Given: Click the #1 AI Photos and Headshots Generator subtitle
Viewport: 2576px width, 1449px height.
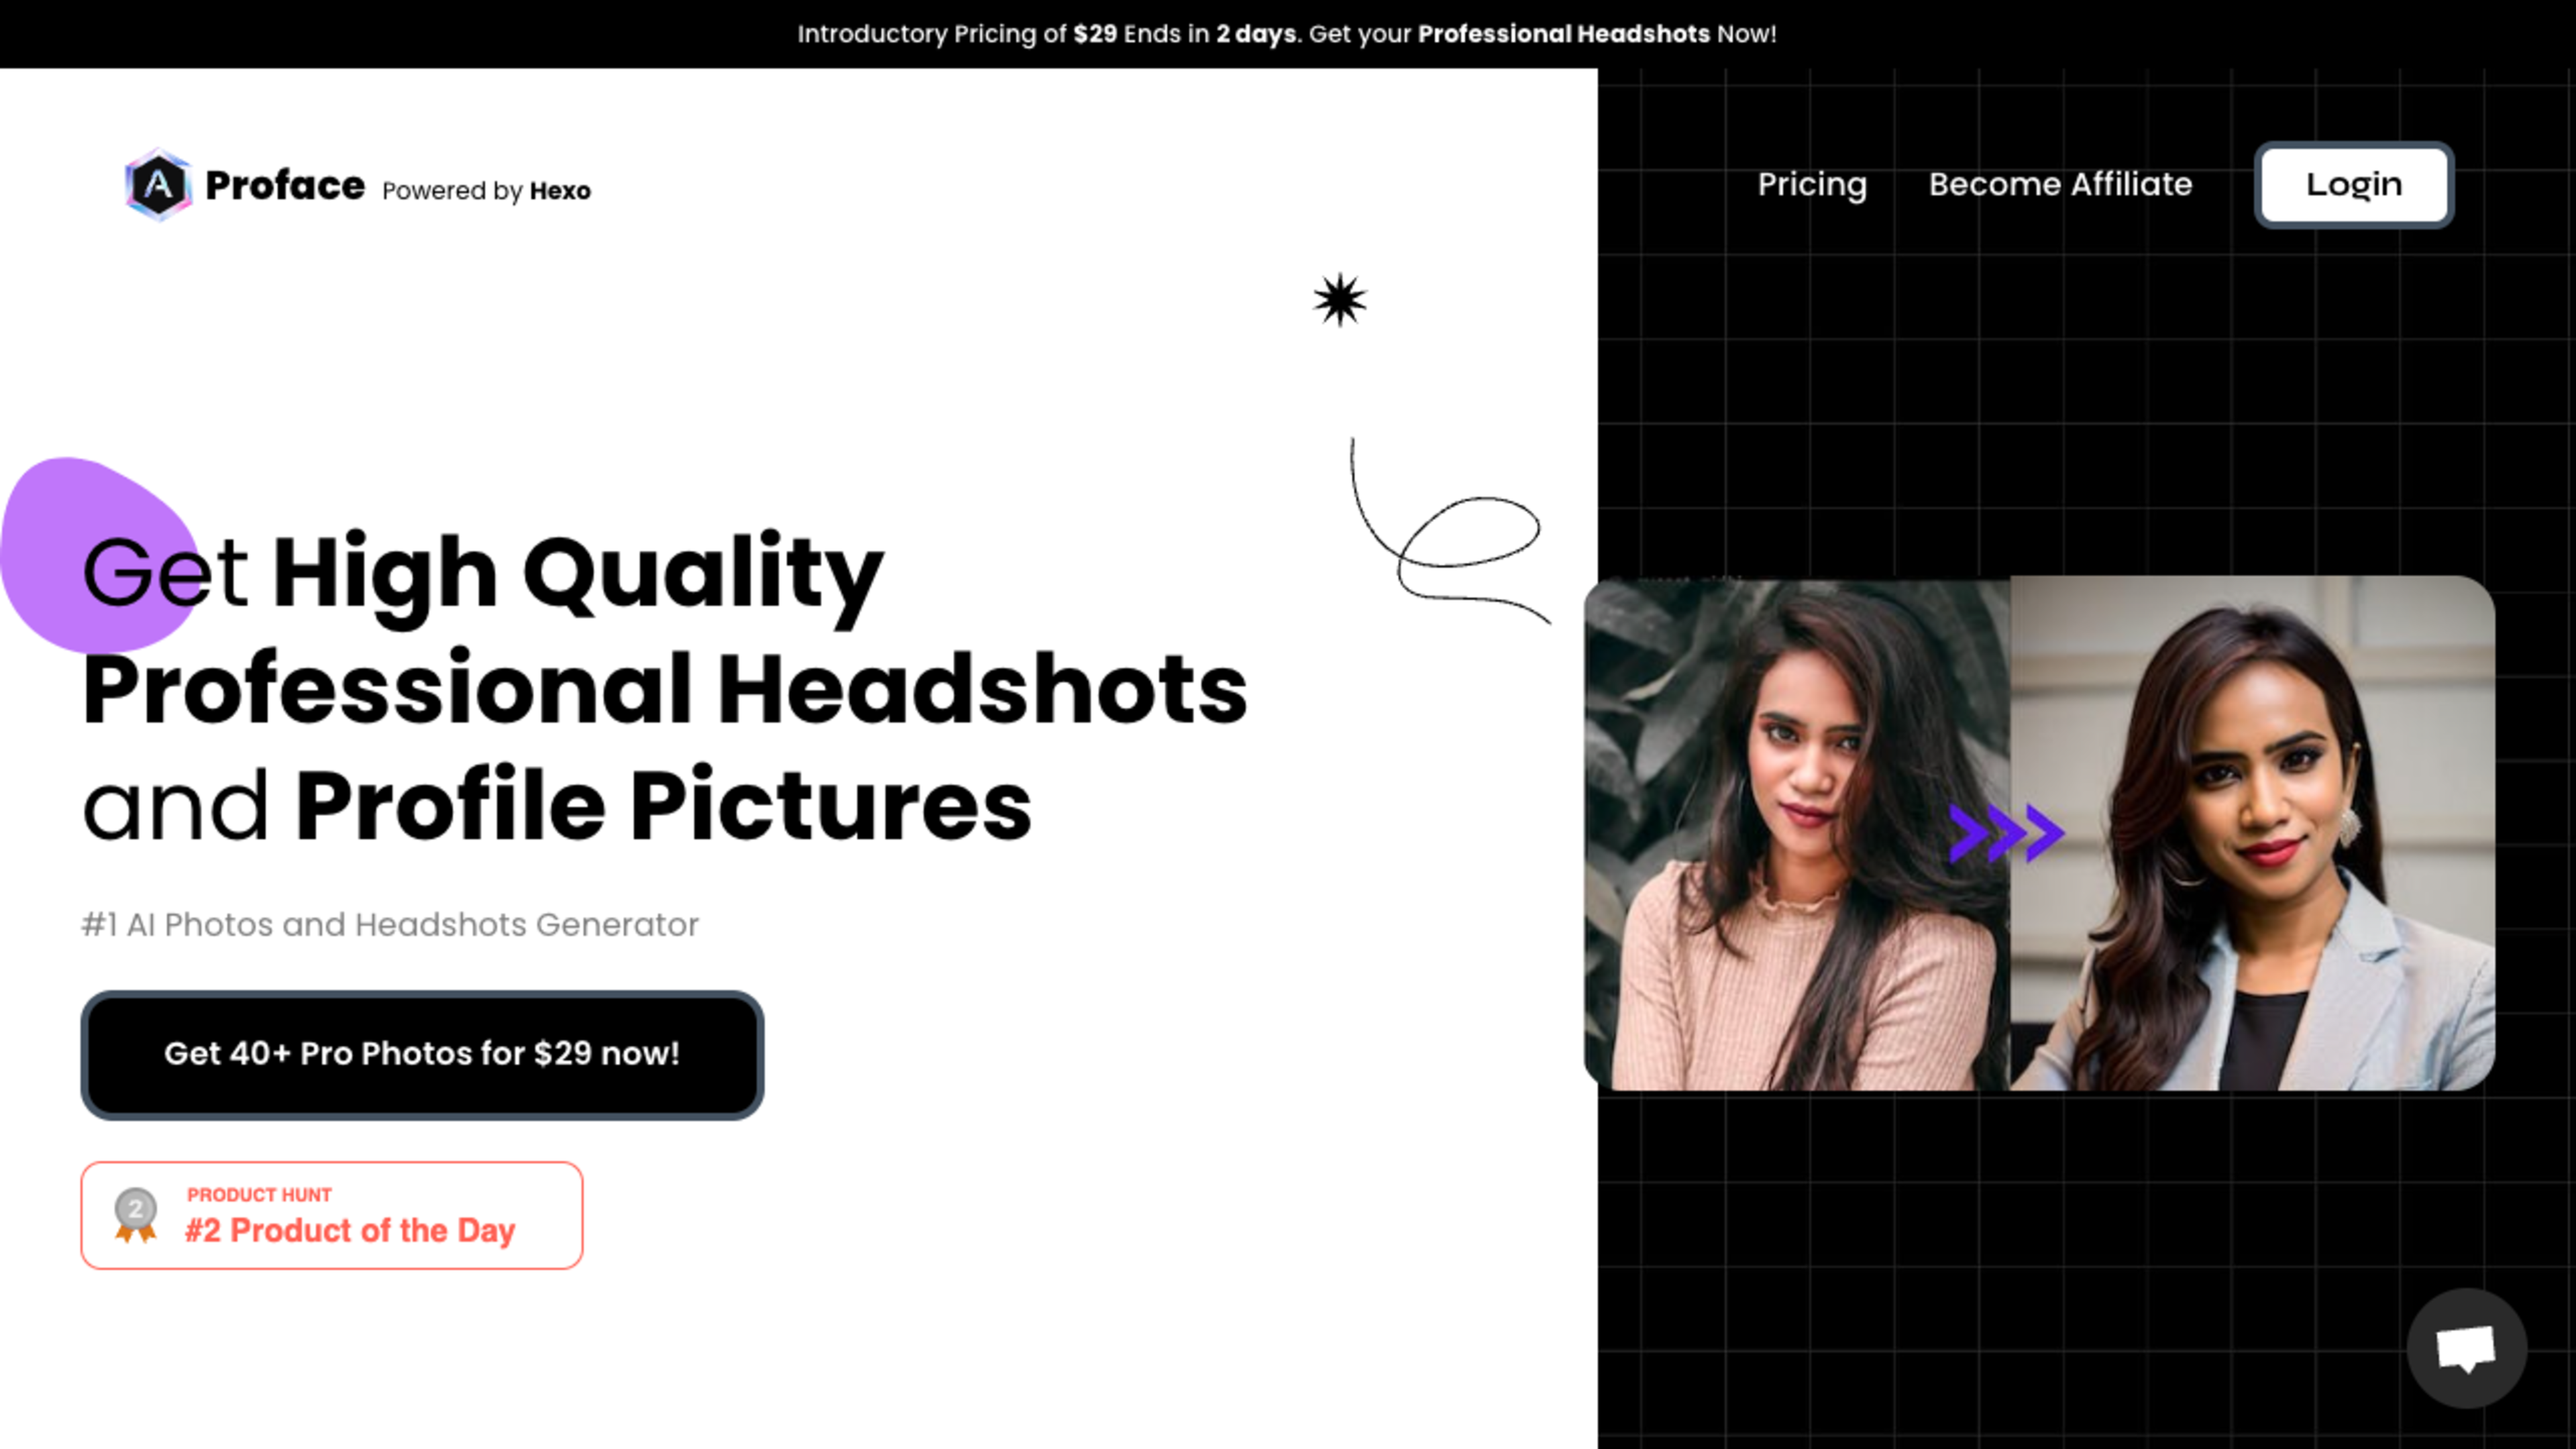Looking at the screenshot, I should click(390, 925).
